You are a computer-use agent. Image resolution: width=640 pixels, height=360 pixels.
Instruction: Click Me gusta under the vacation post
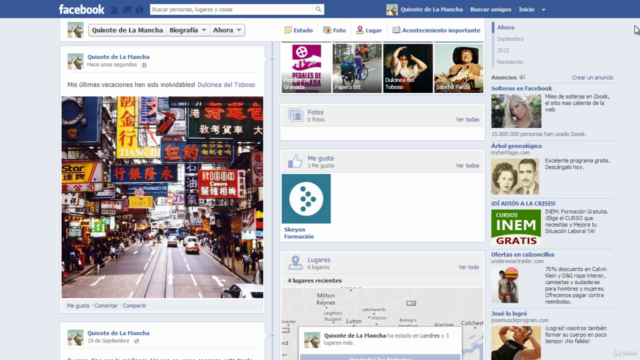coord(78,306)
